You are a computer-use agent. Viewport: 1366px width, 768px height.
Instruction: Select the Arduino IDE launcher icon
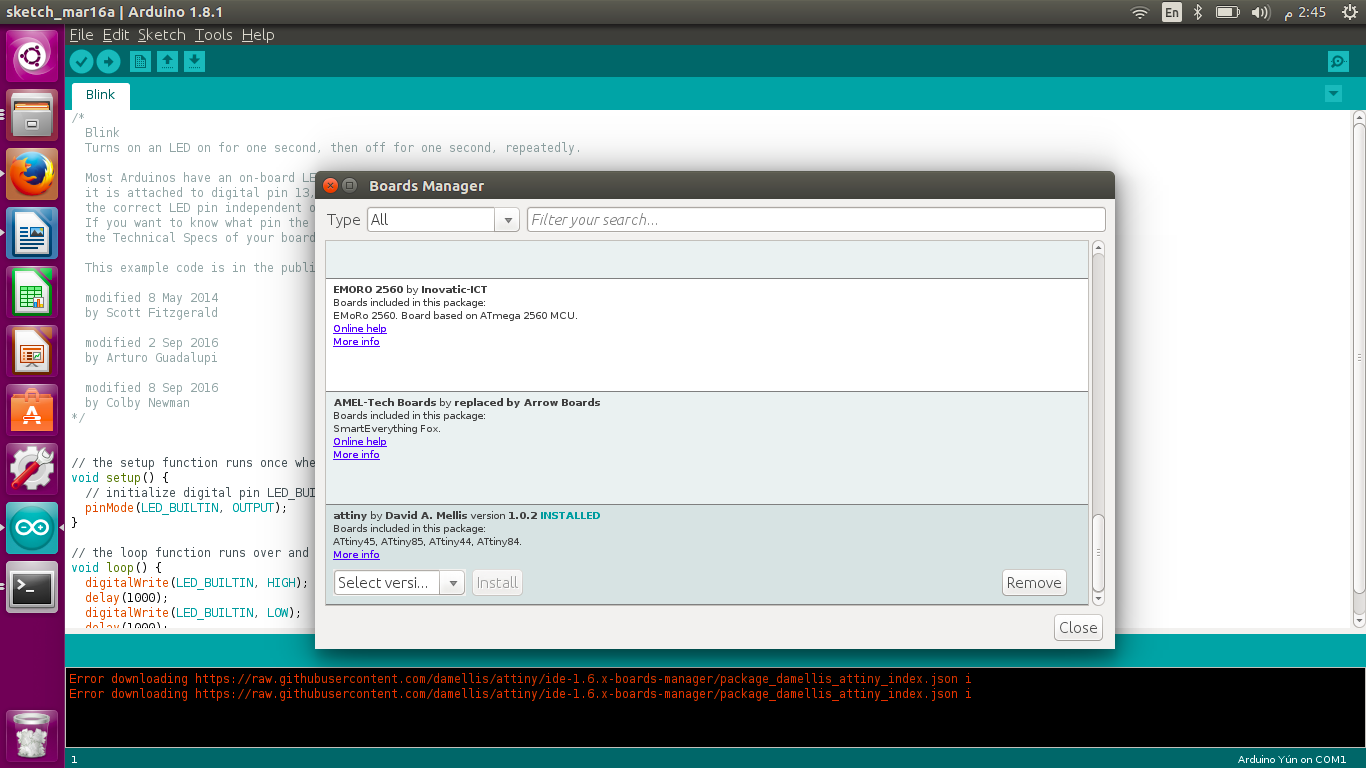point(32,528)
